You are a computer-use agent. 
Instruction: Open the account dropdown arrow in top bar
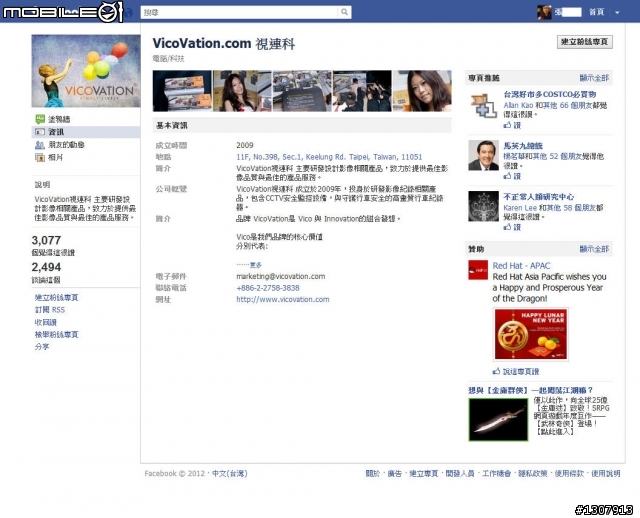tap(617, 13)
